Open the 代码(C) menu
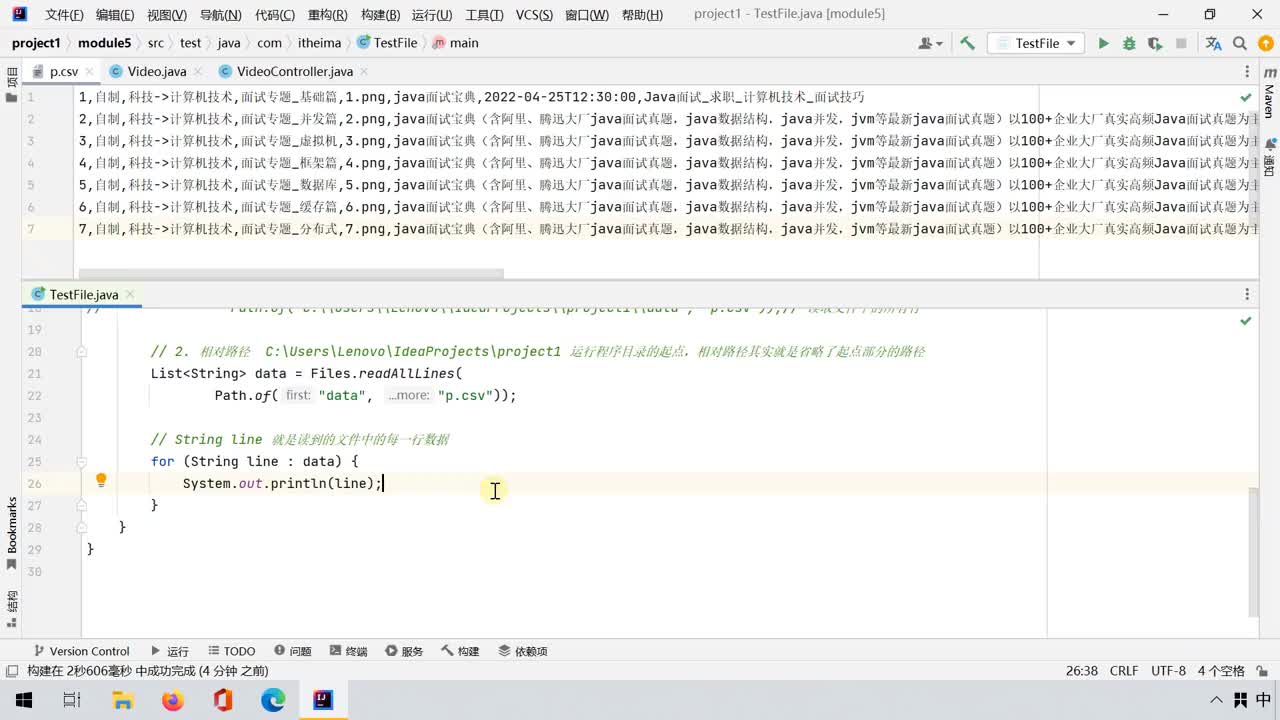 [274, 15]
